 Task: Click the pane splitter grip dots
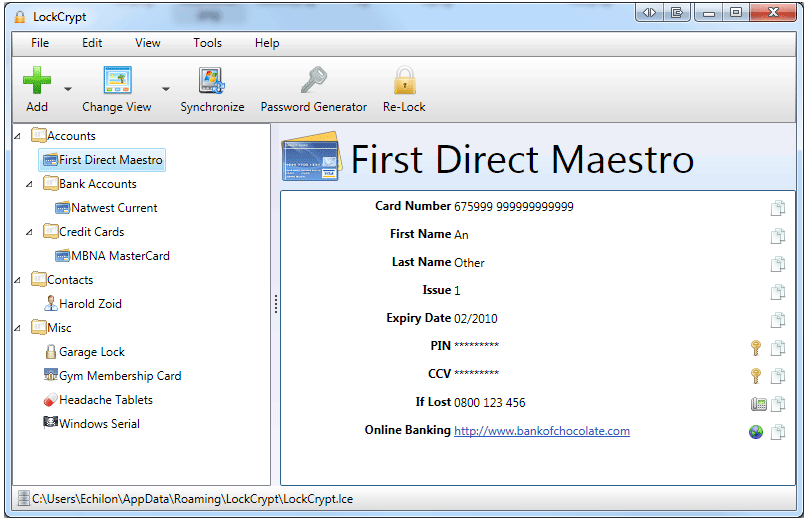pyautogui.click(x=276, y=304)
